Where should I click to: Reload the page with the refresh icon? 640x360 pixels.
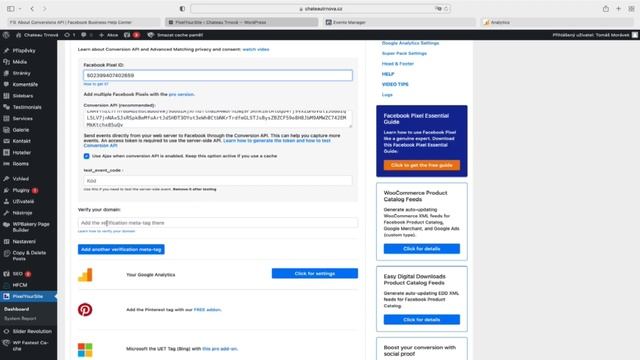coord(446,9)
